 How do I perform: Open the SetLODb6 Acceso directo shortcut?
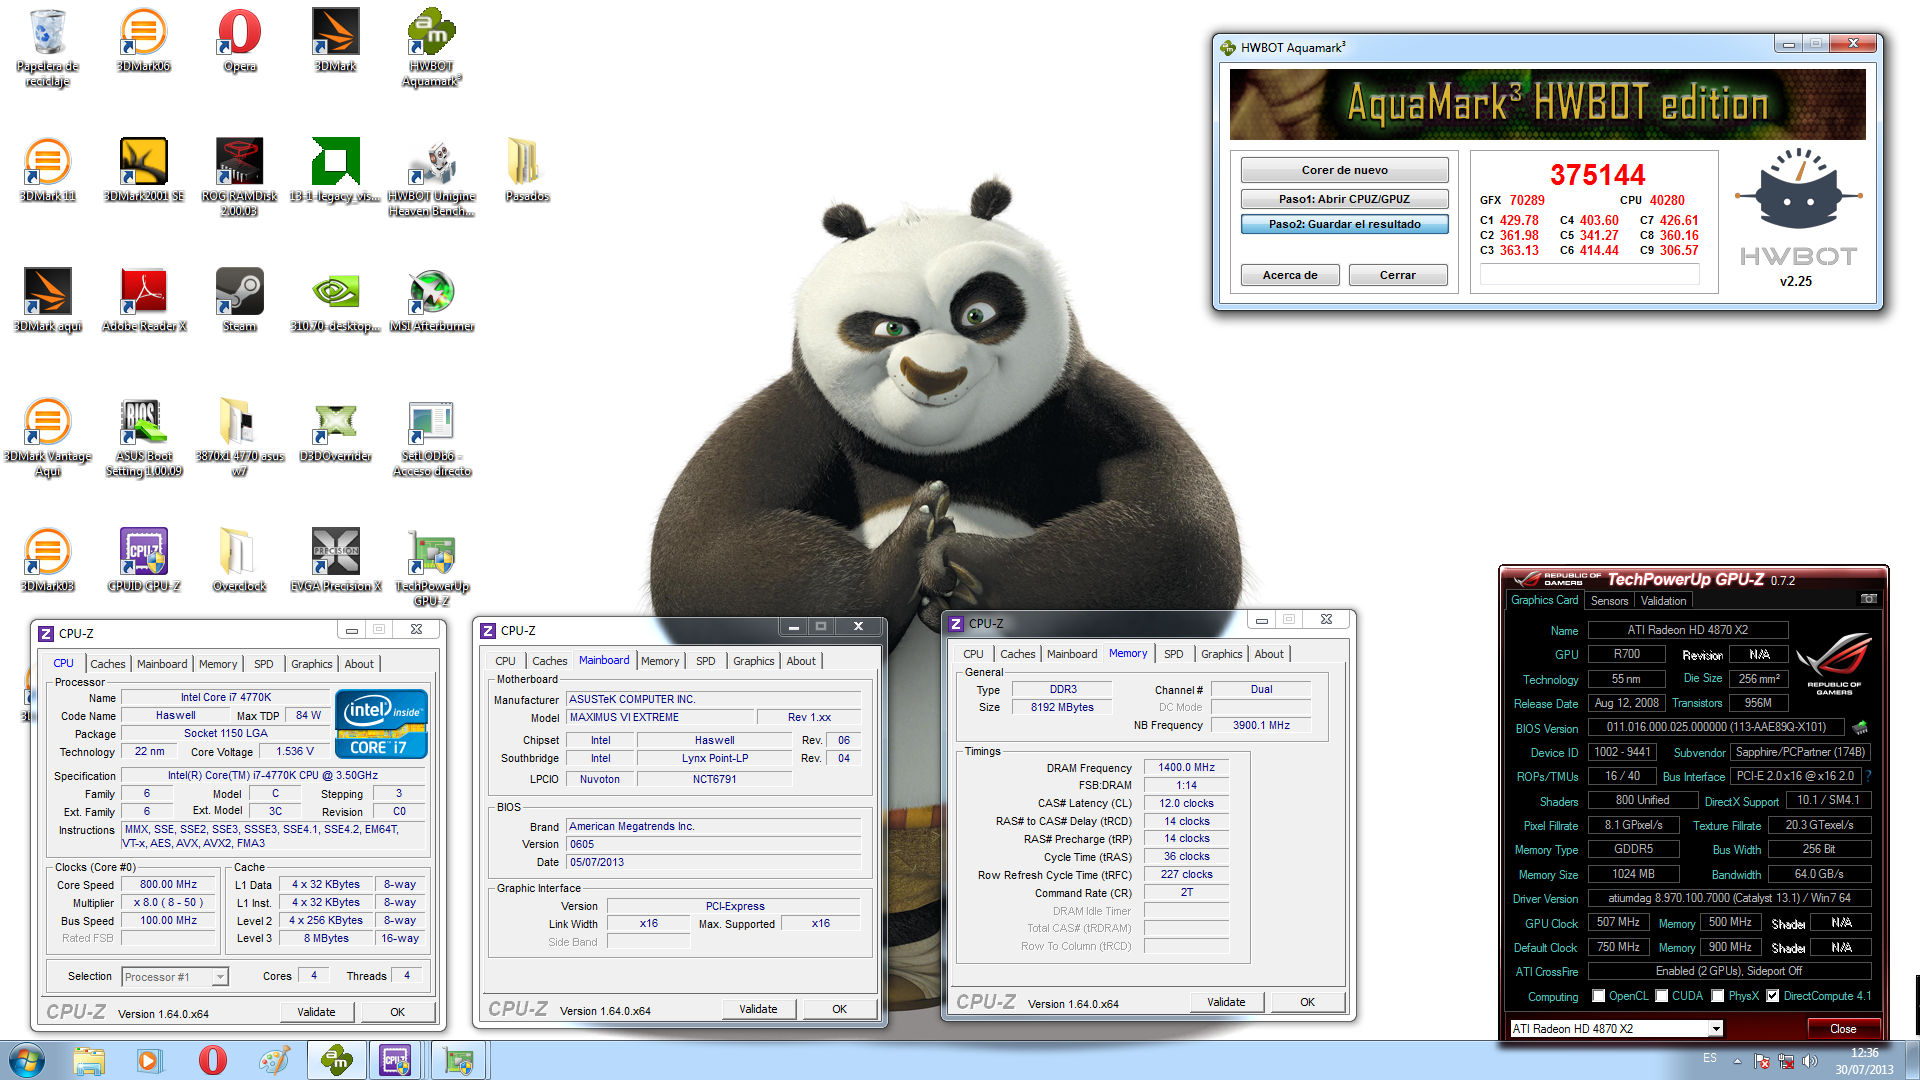[431, 438]
